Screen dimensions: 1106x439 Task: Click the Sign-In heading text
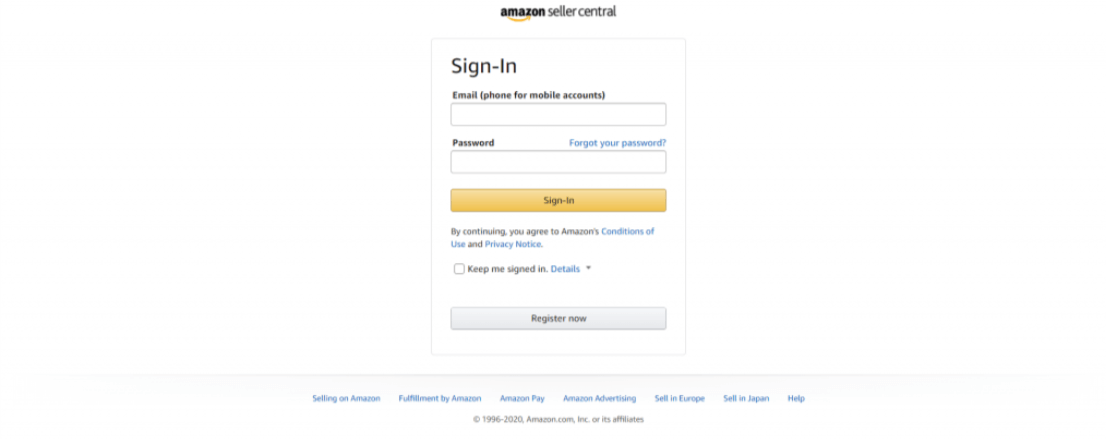[484, 66]
